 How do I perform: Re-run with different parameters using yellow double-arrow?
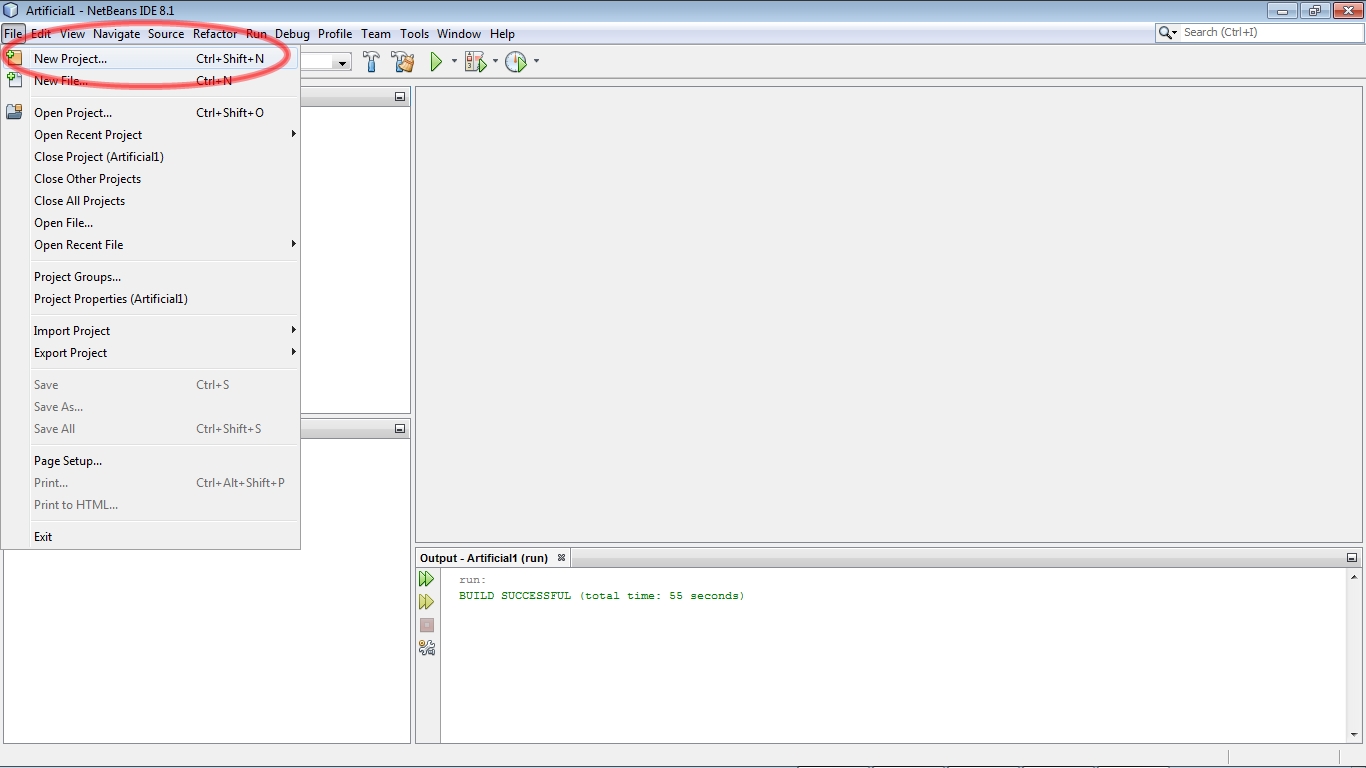[427, 601]
